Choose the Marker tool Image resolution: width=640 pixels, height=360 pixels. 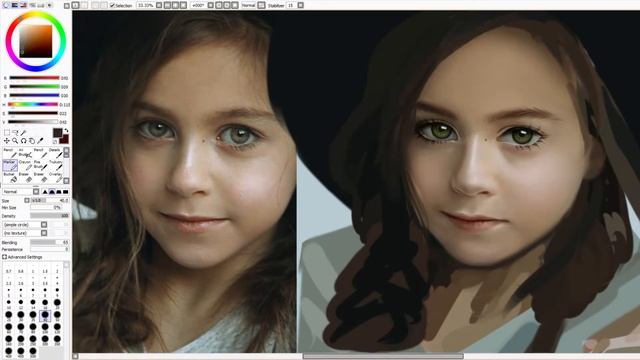[10, 165]
